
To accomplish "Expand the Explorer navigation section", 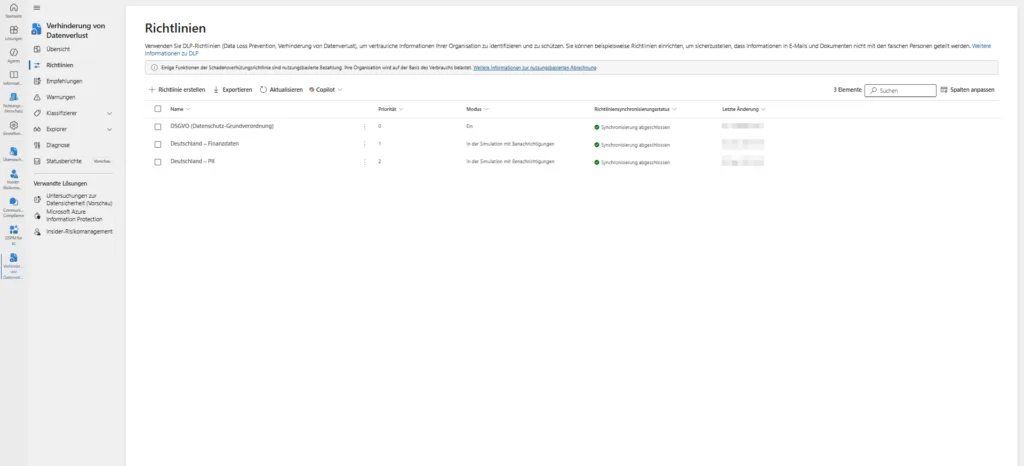I will (x=109, y=129).
